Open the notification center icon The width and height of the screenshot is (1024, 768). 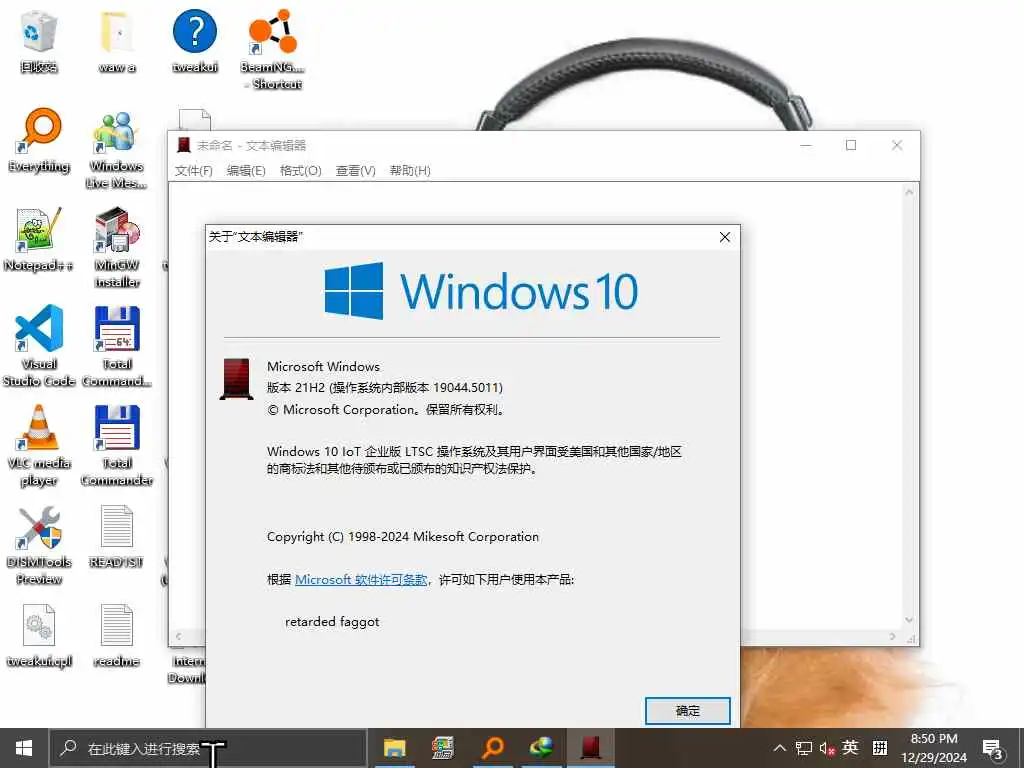click(993, 748)
